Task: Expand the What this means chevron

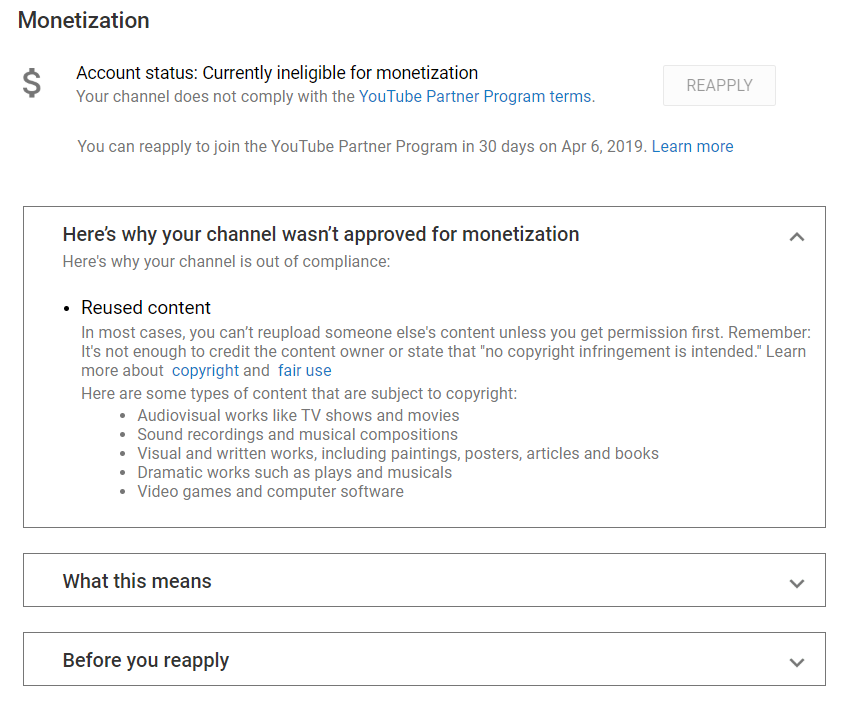Action: point(797,583)
